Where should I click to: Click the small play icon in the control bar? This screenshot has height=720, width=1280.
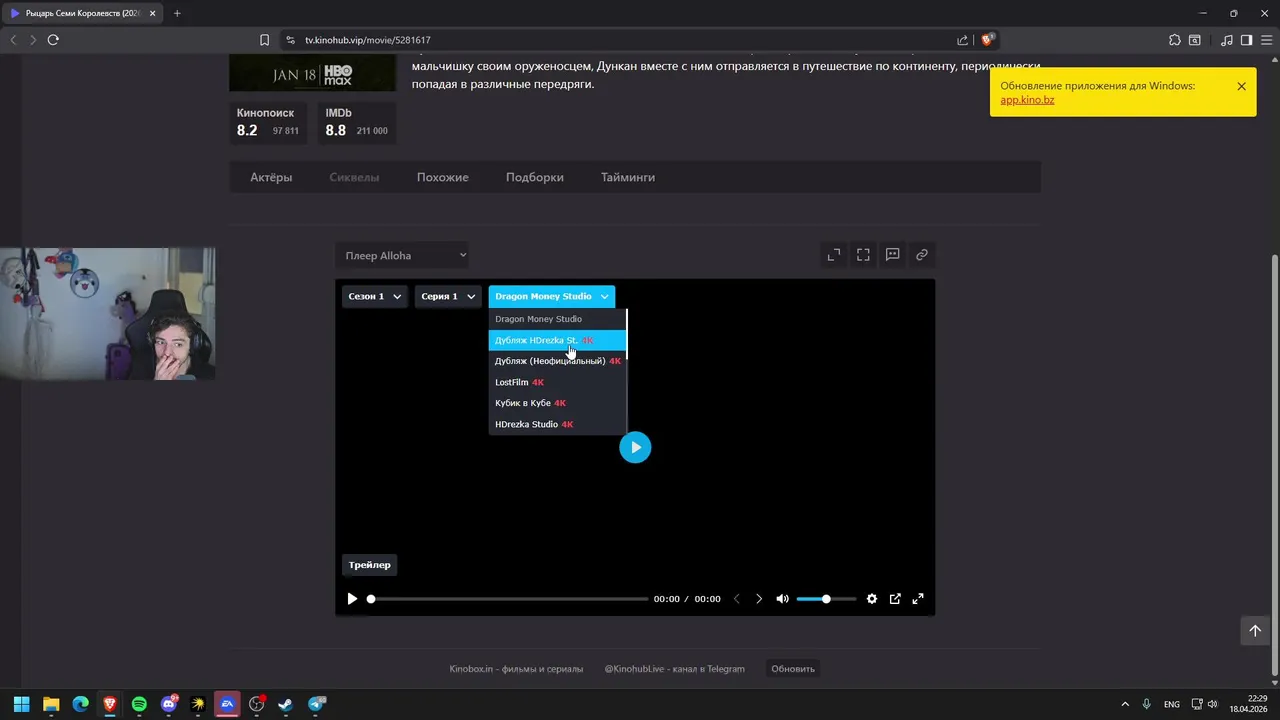pyautogui.click(x=352, y=599)
